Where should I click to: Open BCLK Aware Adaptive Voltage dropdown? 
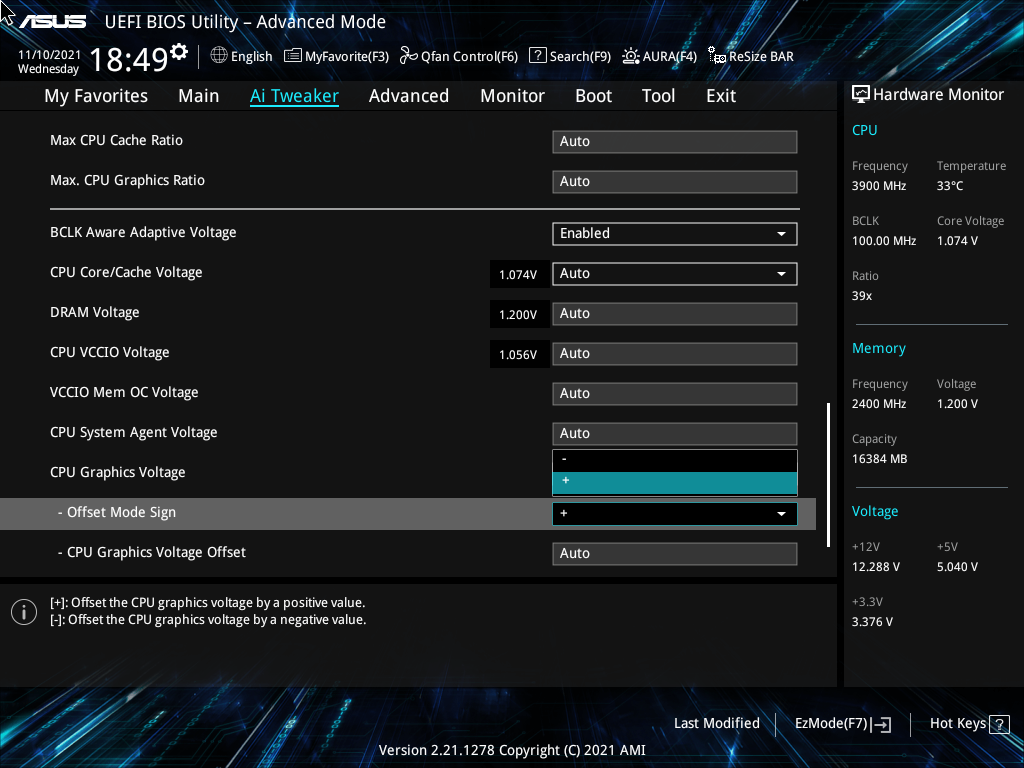tap(675, 234)
